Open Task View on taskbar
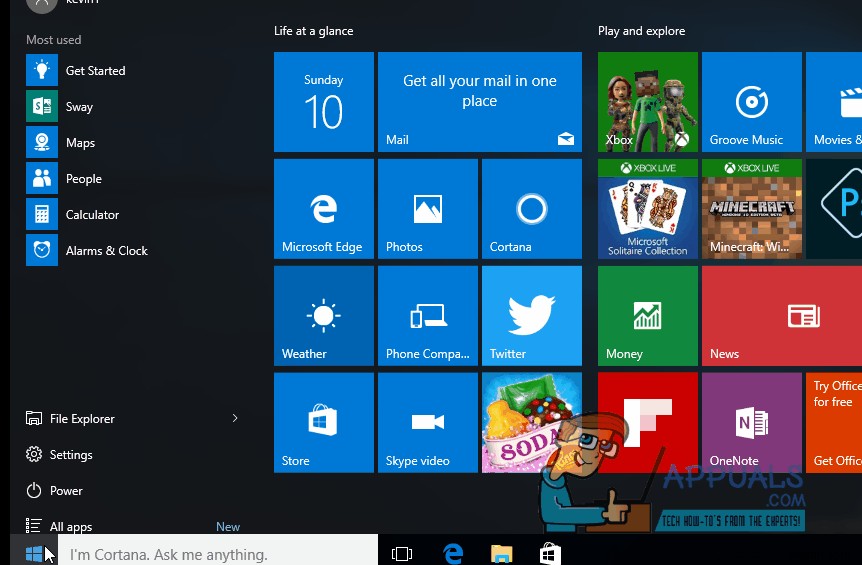This screenshot has height=565, width=862. coord(402,553)
